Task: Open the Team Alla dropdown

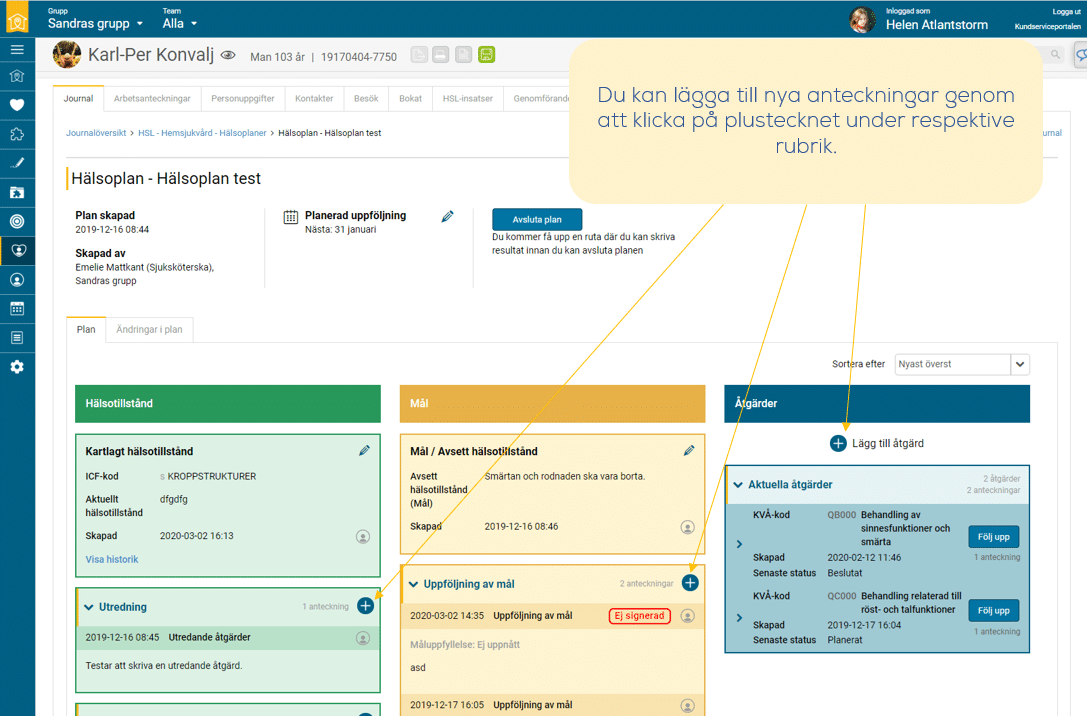Action: click(x=180, y=24)
